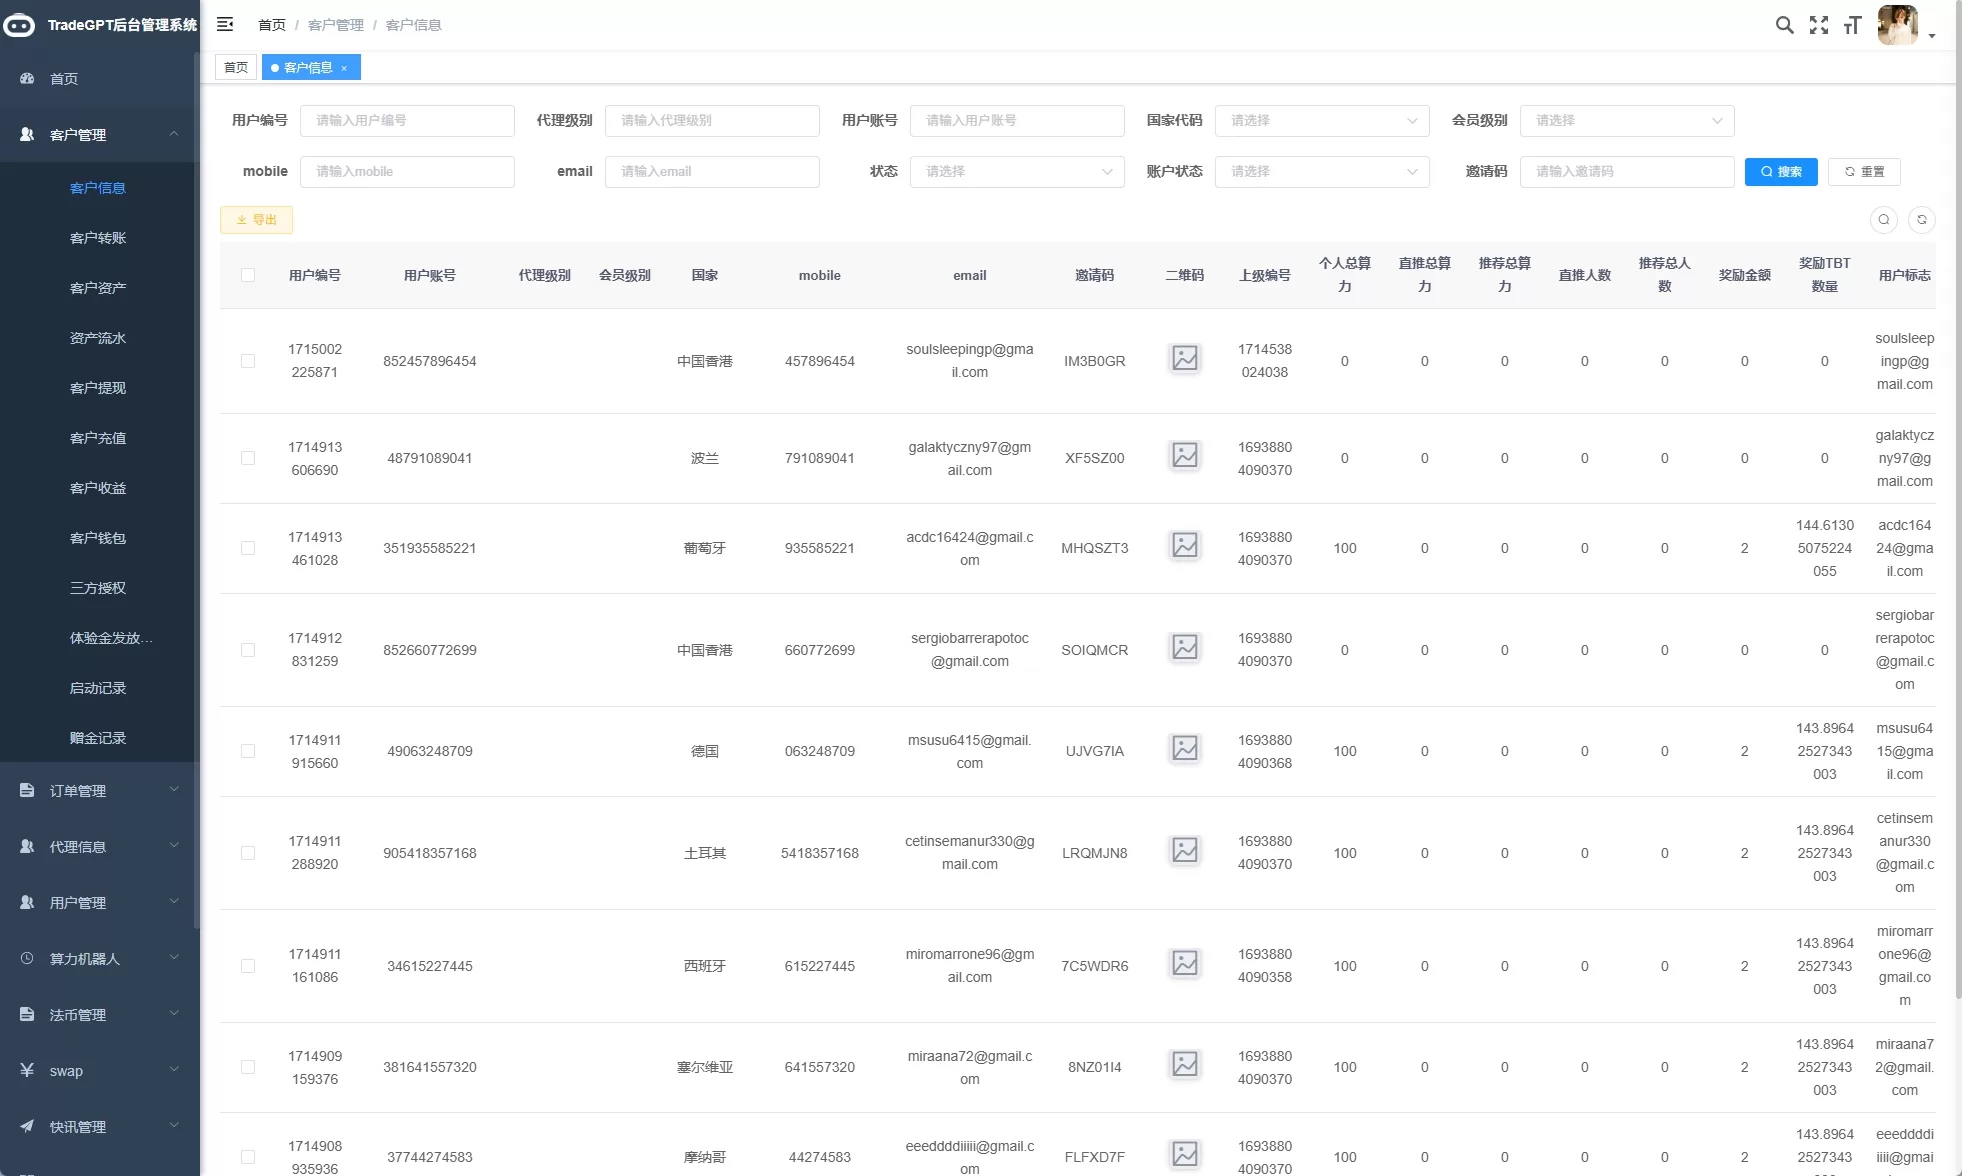Hide search bar using round magnifier icon
The width and height of the screenshot is (1962, 1176).
coord(1883,220)
